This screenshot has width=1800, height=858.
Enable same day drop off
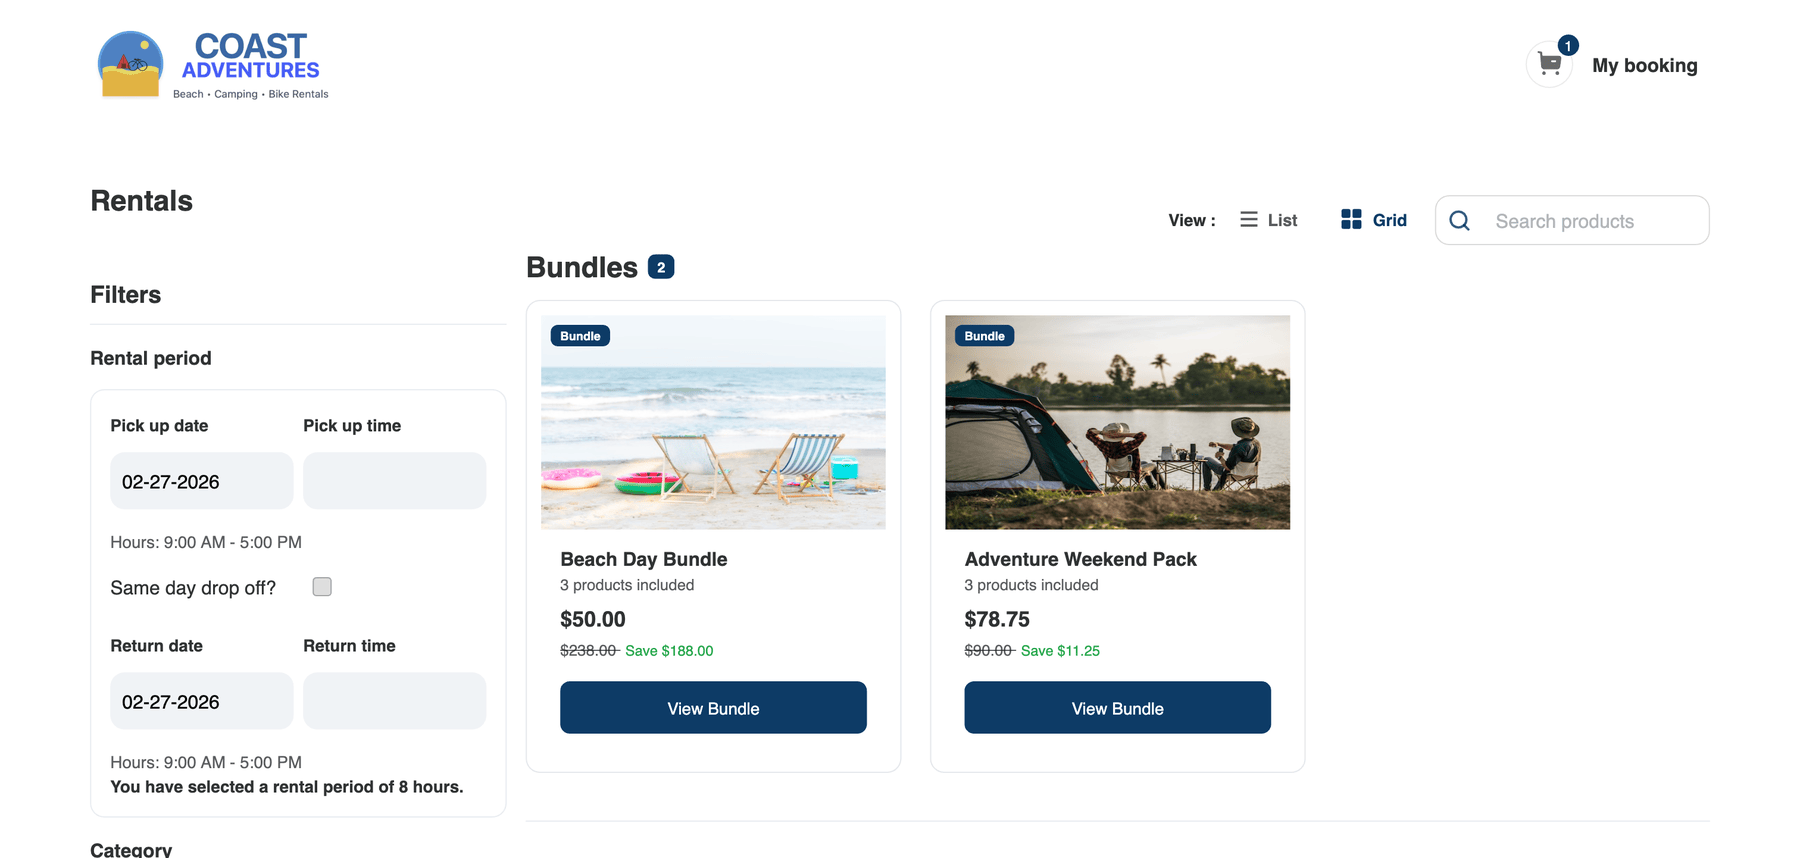321,587
